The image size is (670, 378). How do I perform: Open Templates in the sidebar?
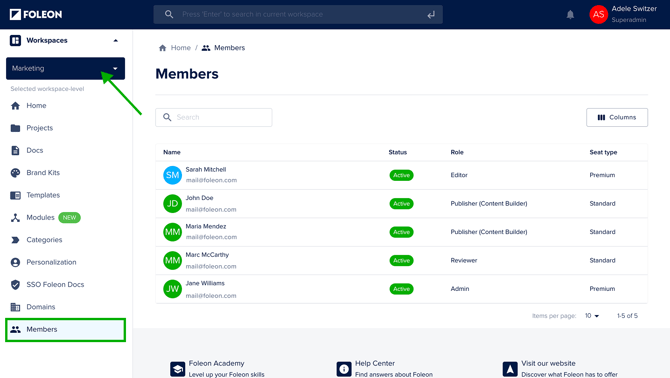[x=43, y=195]
